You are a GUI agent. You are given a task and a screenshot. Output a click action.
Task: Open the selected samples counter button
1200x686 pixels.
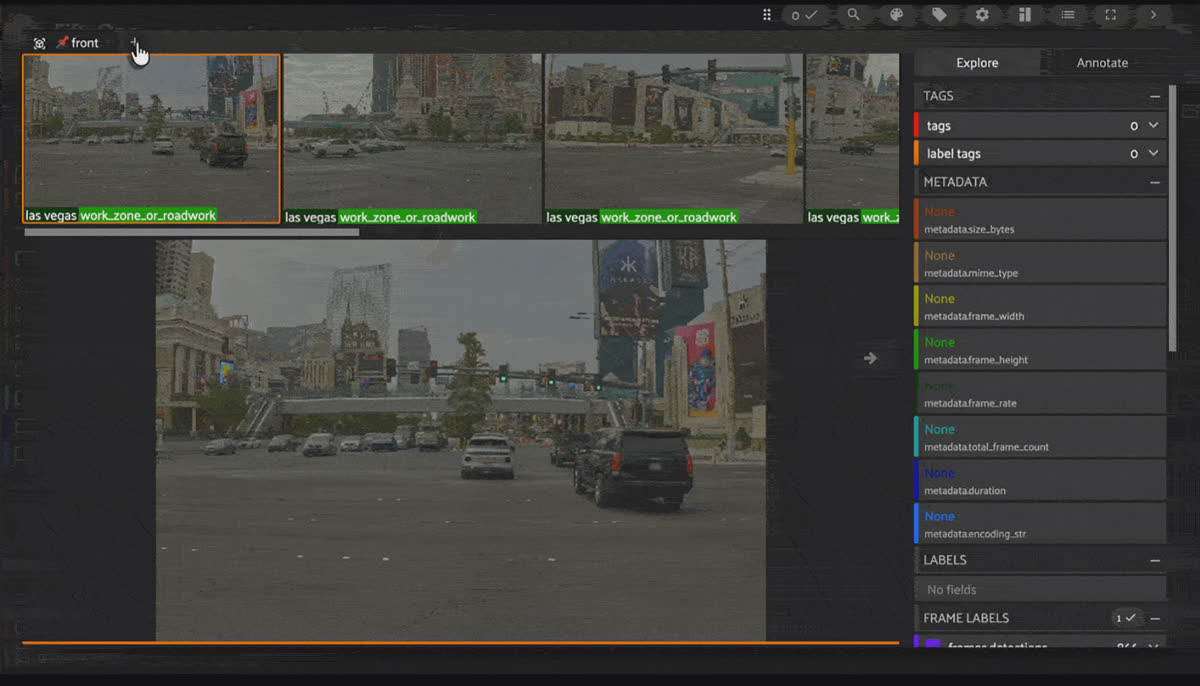click(x=805, y=15)
